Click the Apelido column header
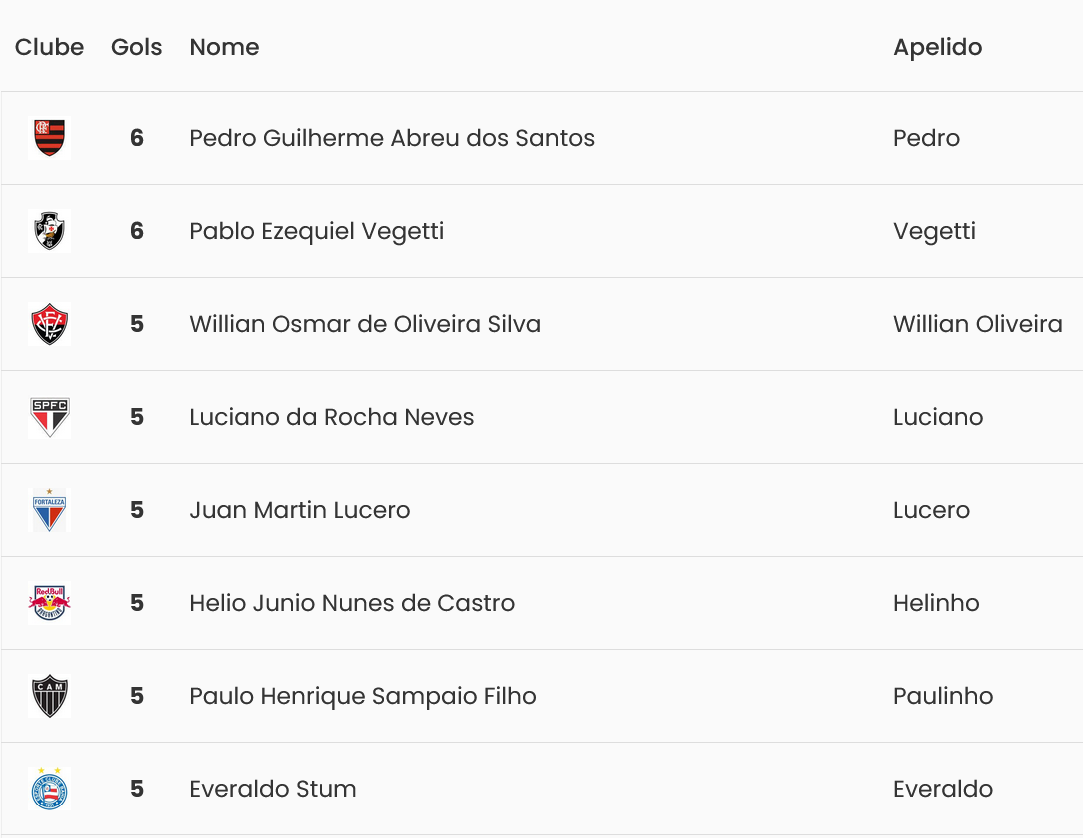1083x839 pixels. 937,47
